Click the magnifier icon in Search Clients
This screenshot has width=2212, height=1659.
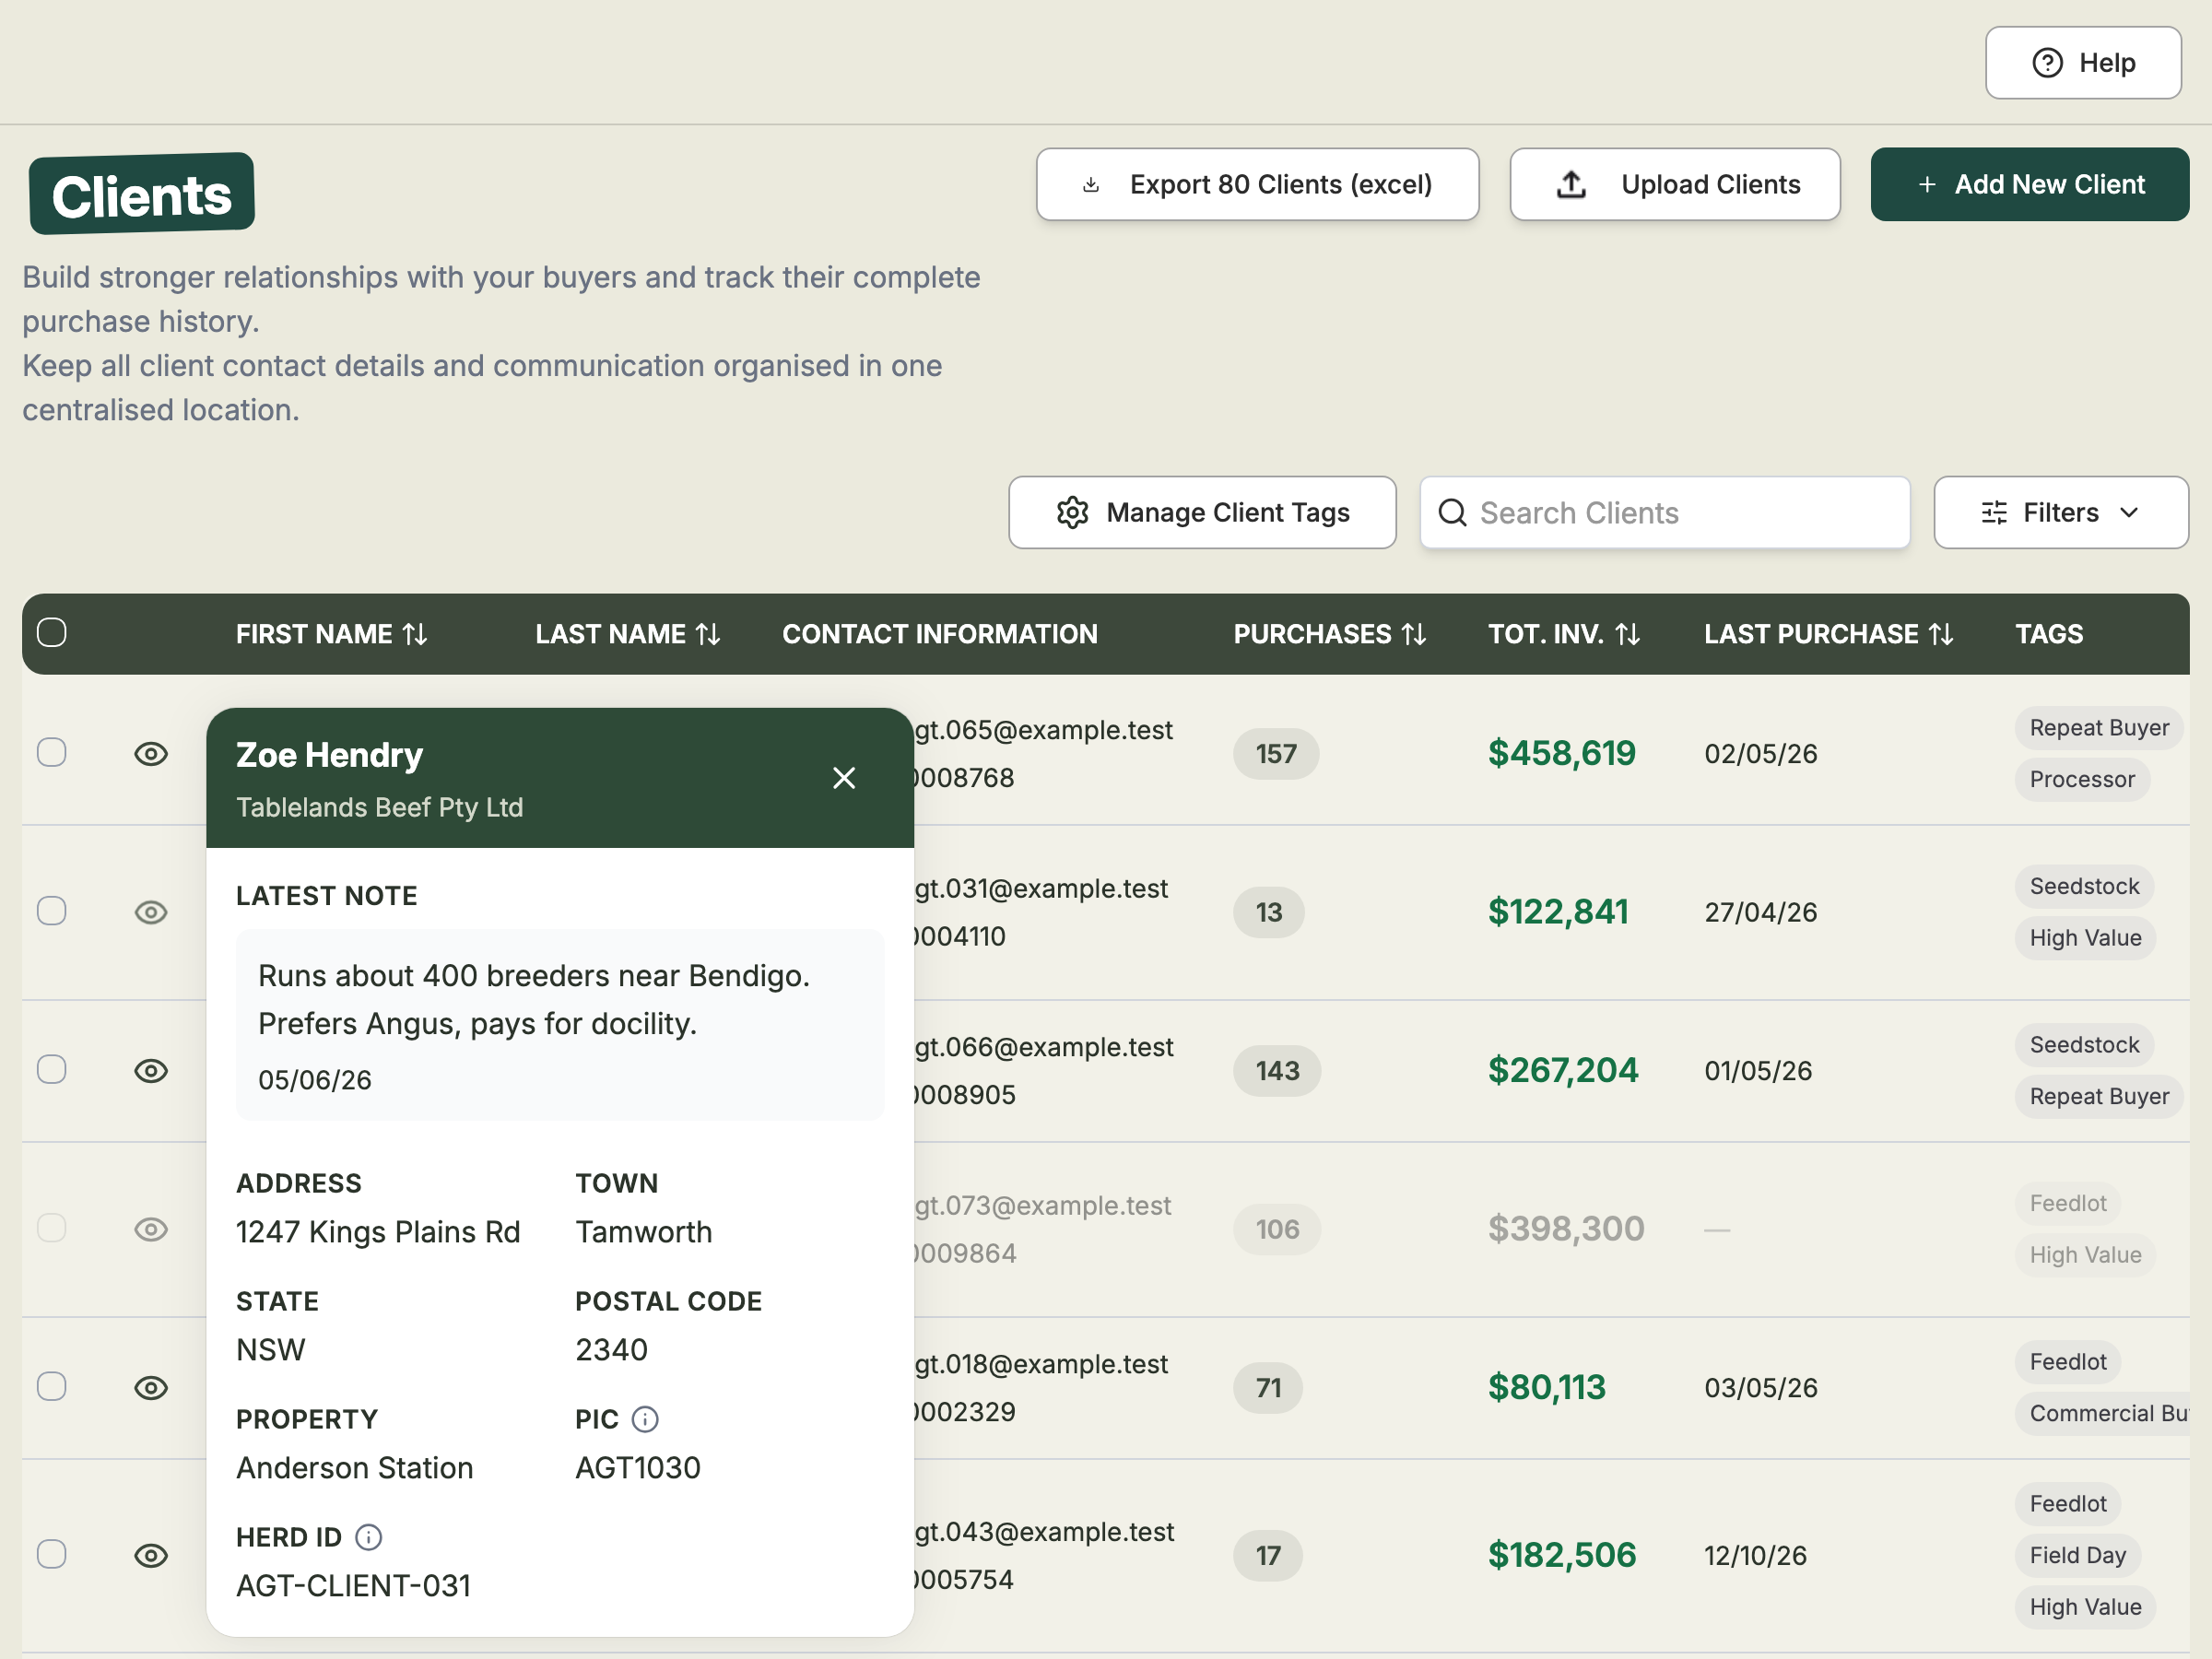(1452, 512)
